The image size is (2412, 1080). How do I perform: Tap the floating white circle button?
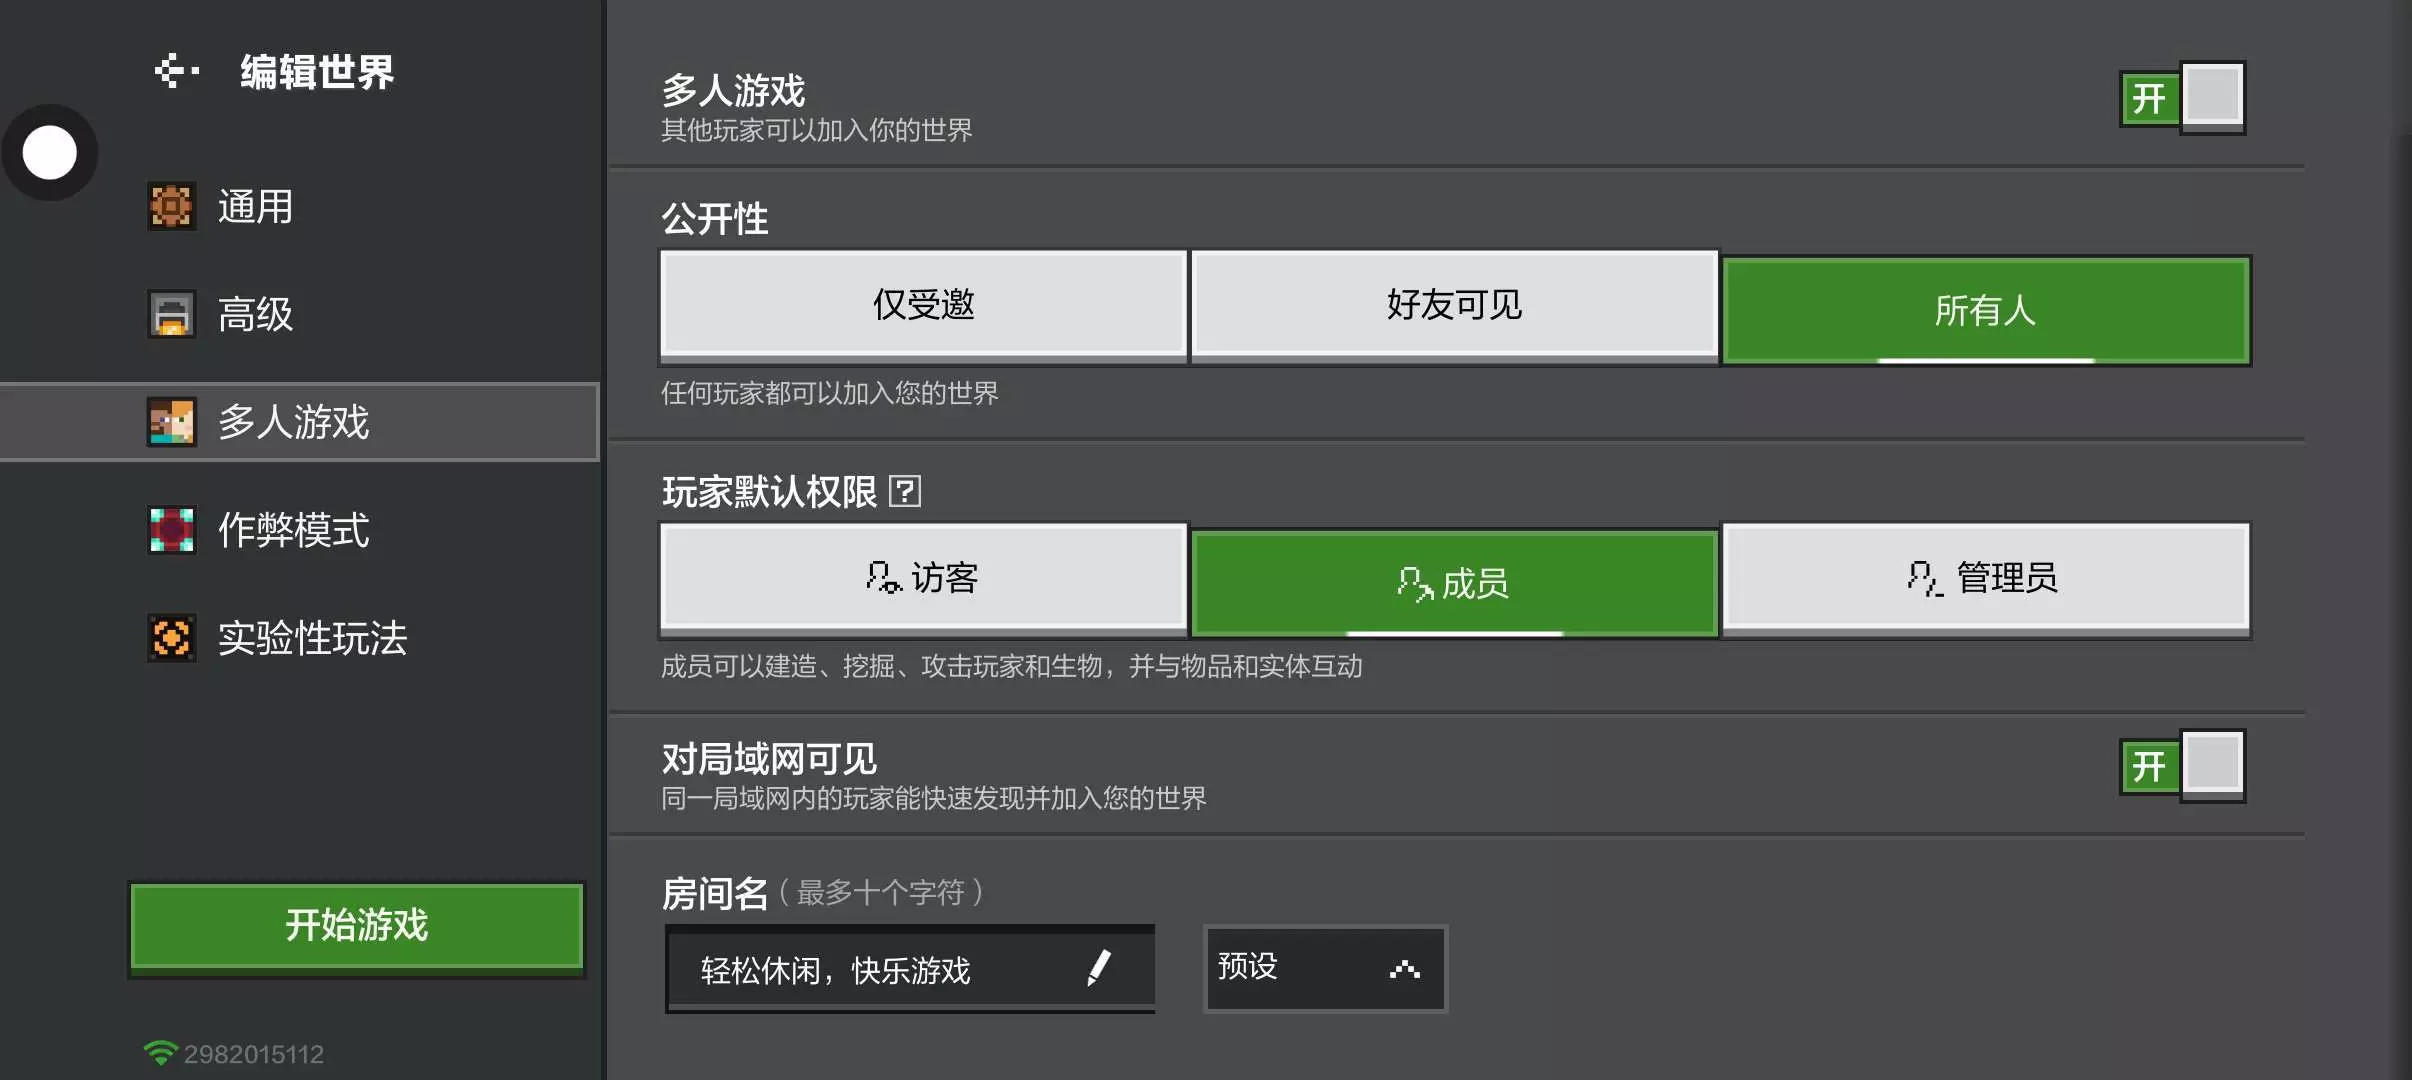click(x=49, y=153)
